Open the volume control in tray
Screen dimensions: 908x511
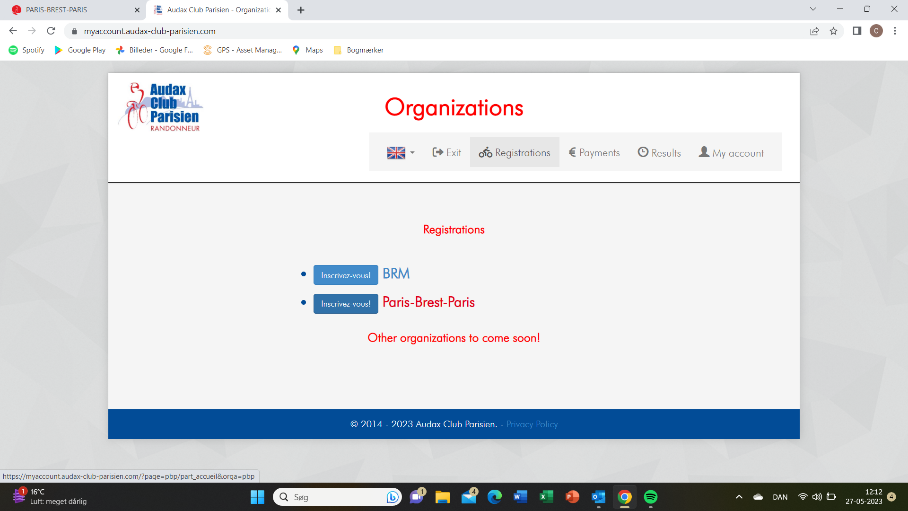coord(817,497)
